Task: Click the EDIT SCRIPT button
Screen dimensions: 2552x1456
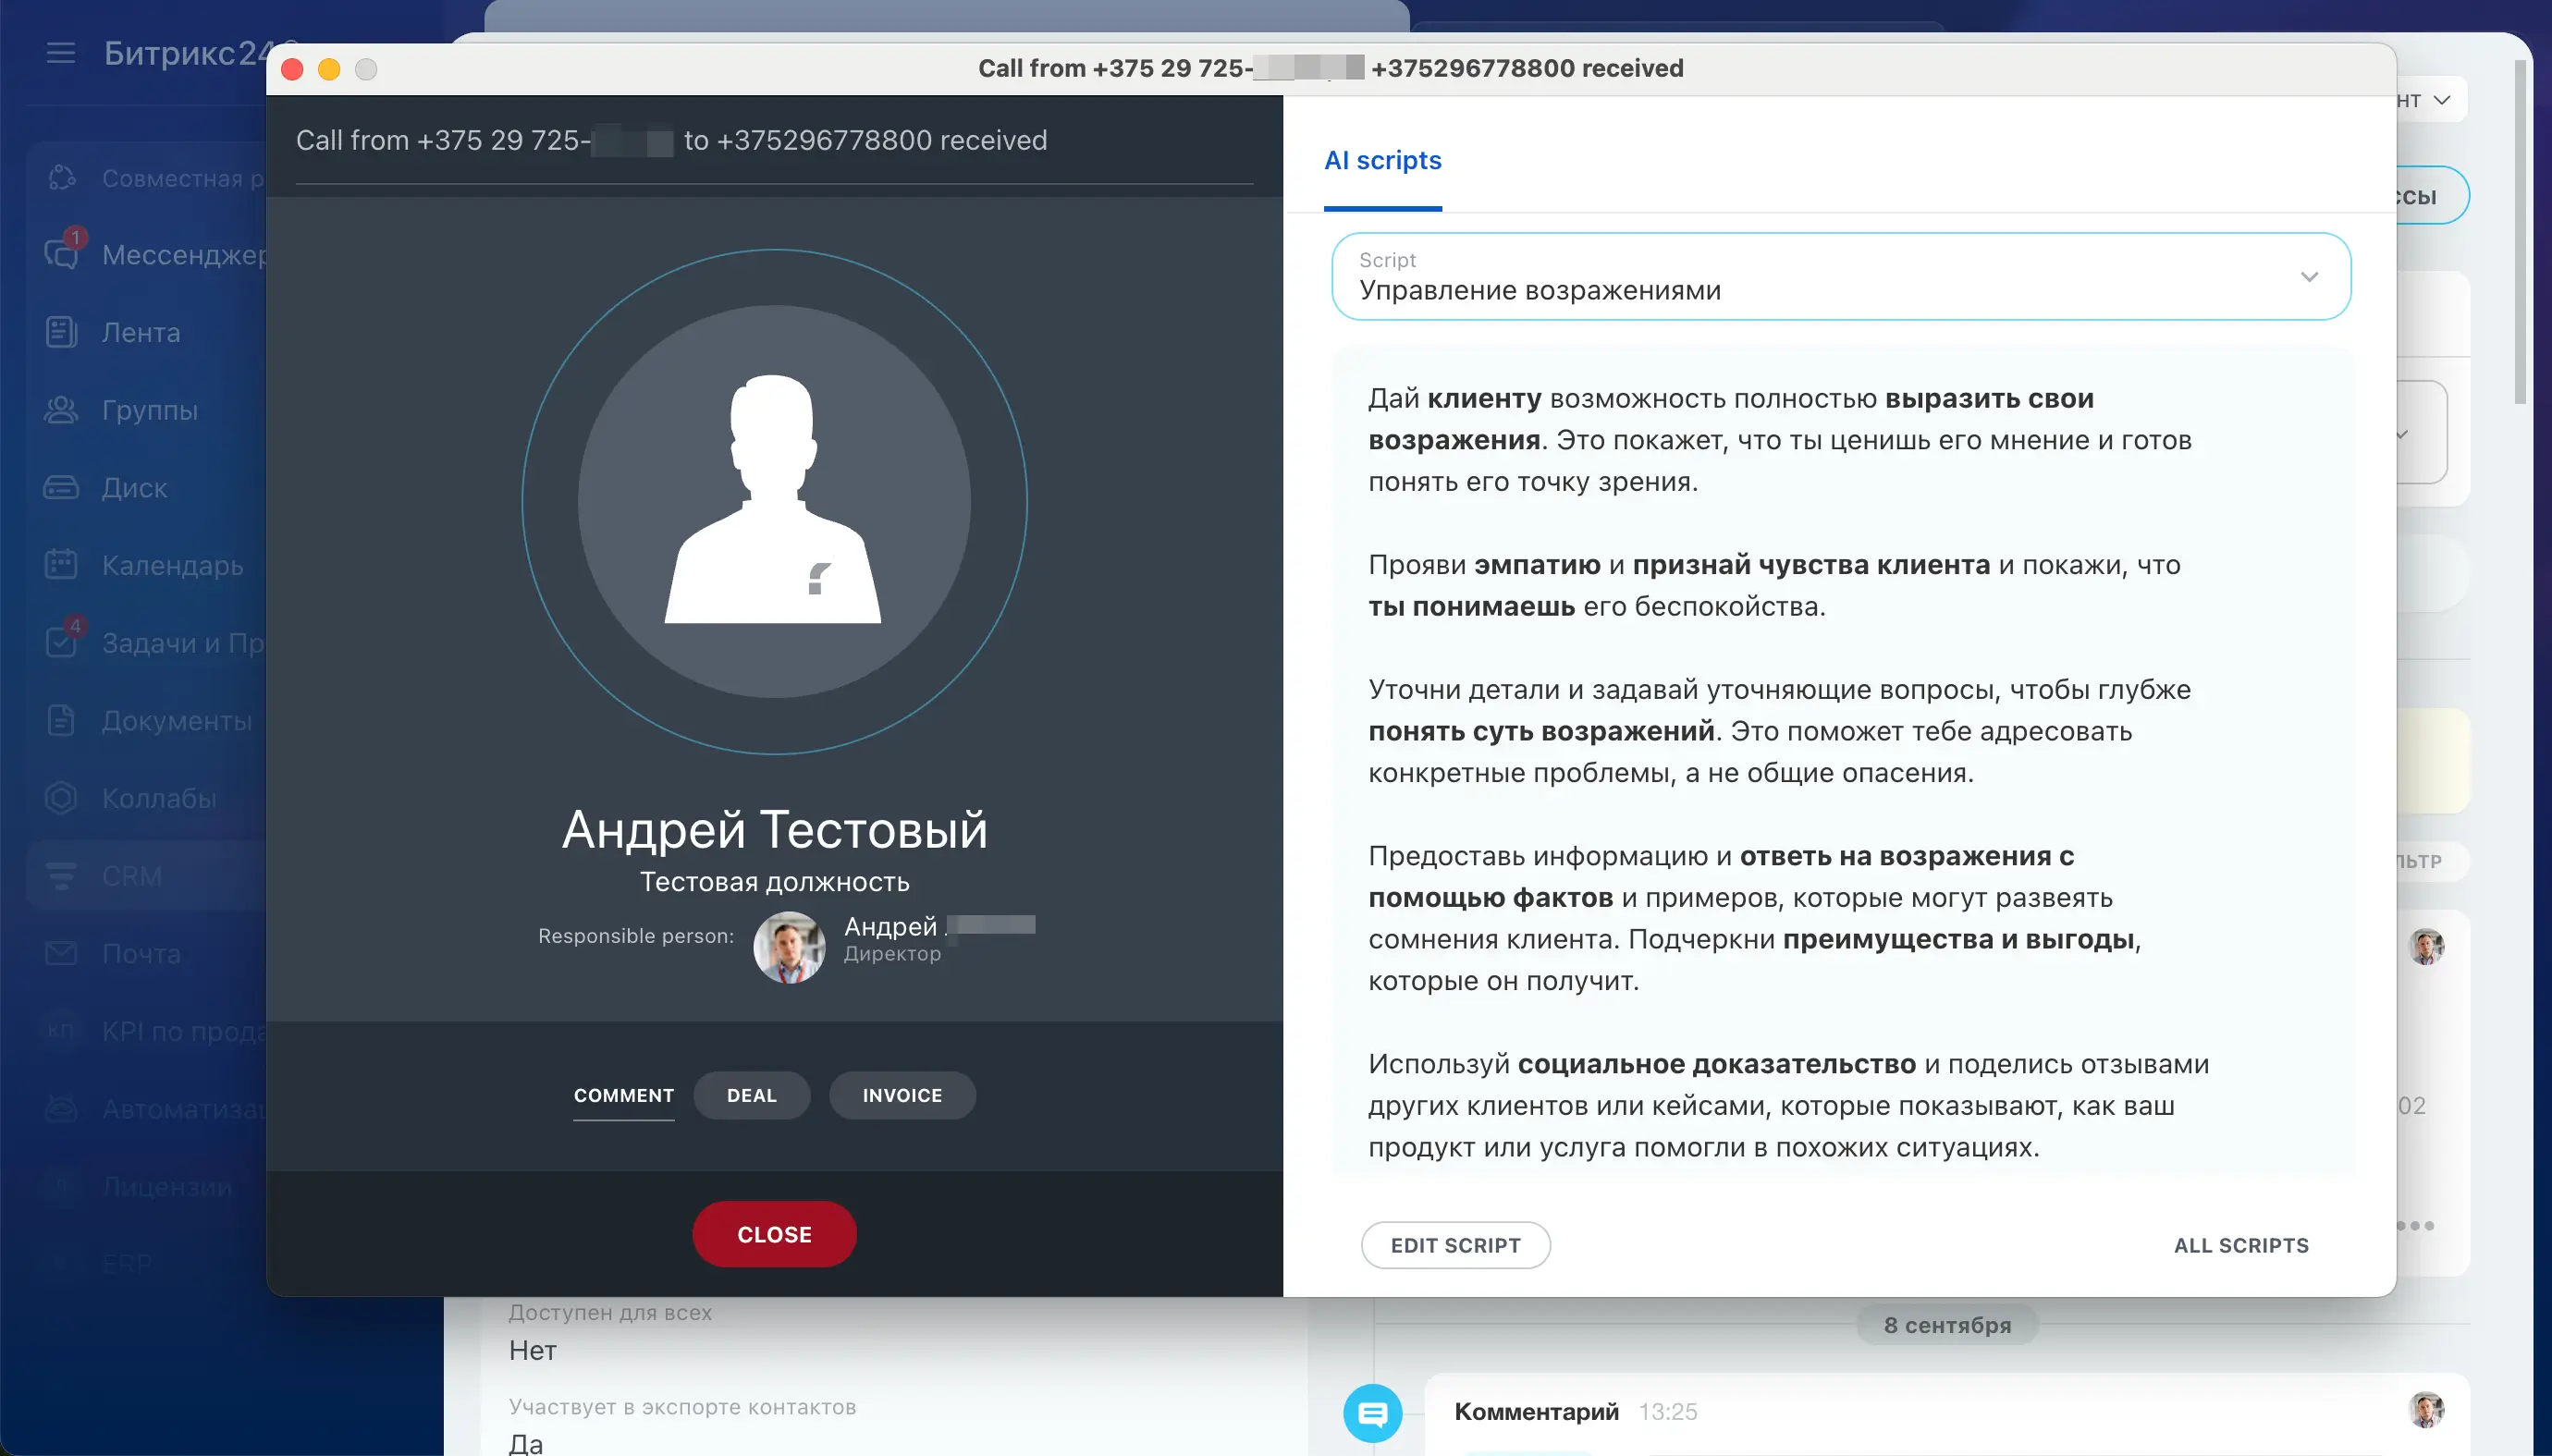Action: tap(1455, 1245)
